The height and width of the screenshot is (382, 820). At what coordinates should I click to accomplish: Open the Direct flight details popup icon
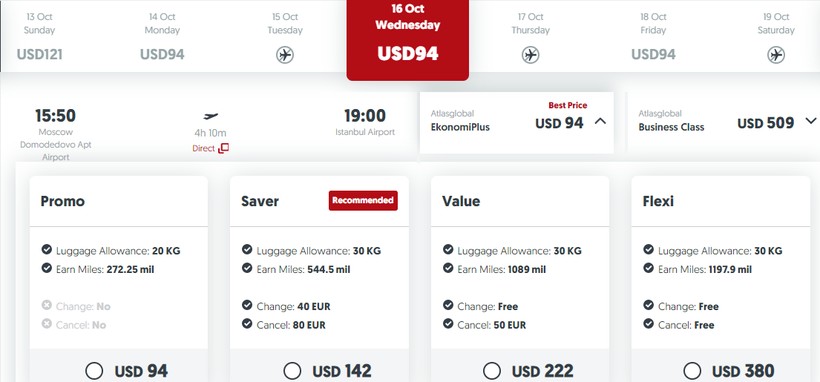pos(223,148)
